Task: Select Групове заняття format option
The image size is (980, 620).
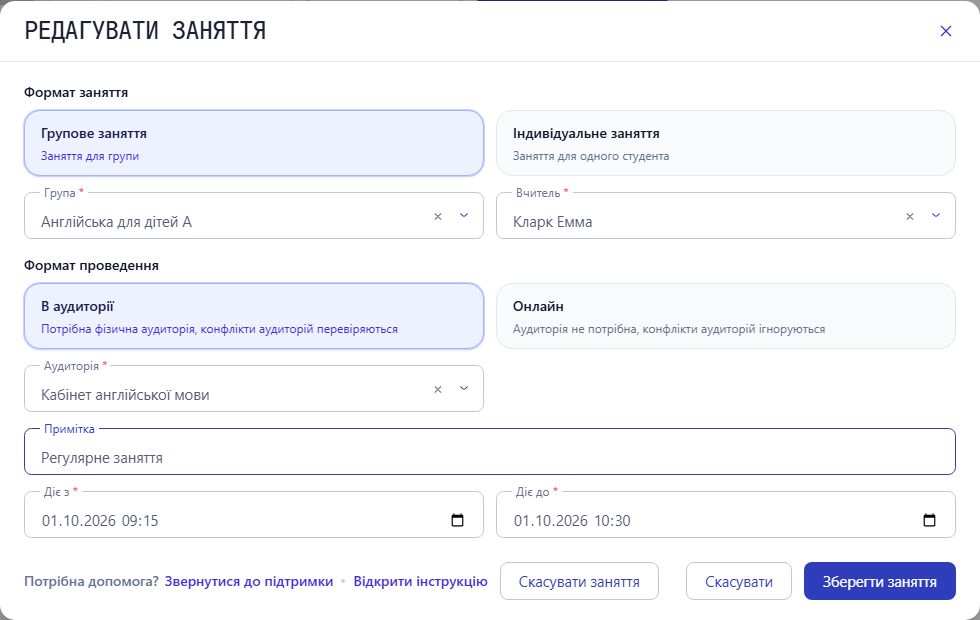Action: 254,143
